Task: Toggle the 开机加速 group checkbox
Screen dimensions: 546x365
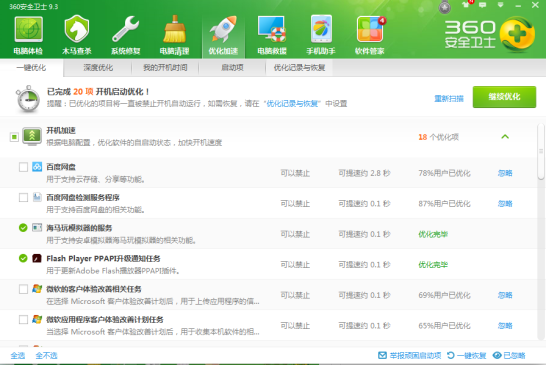Action: 14,137
